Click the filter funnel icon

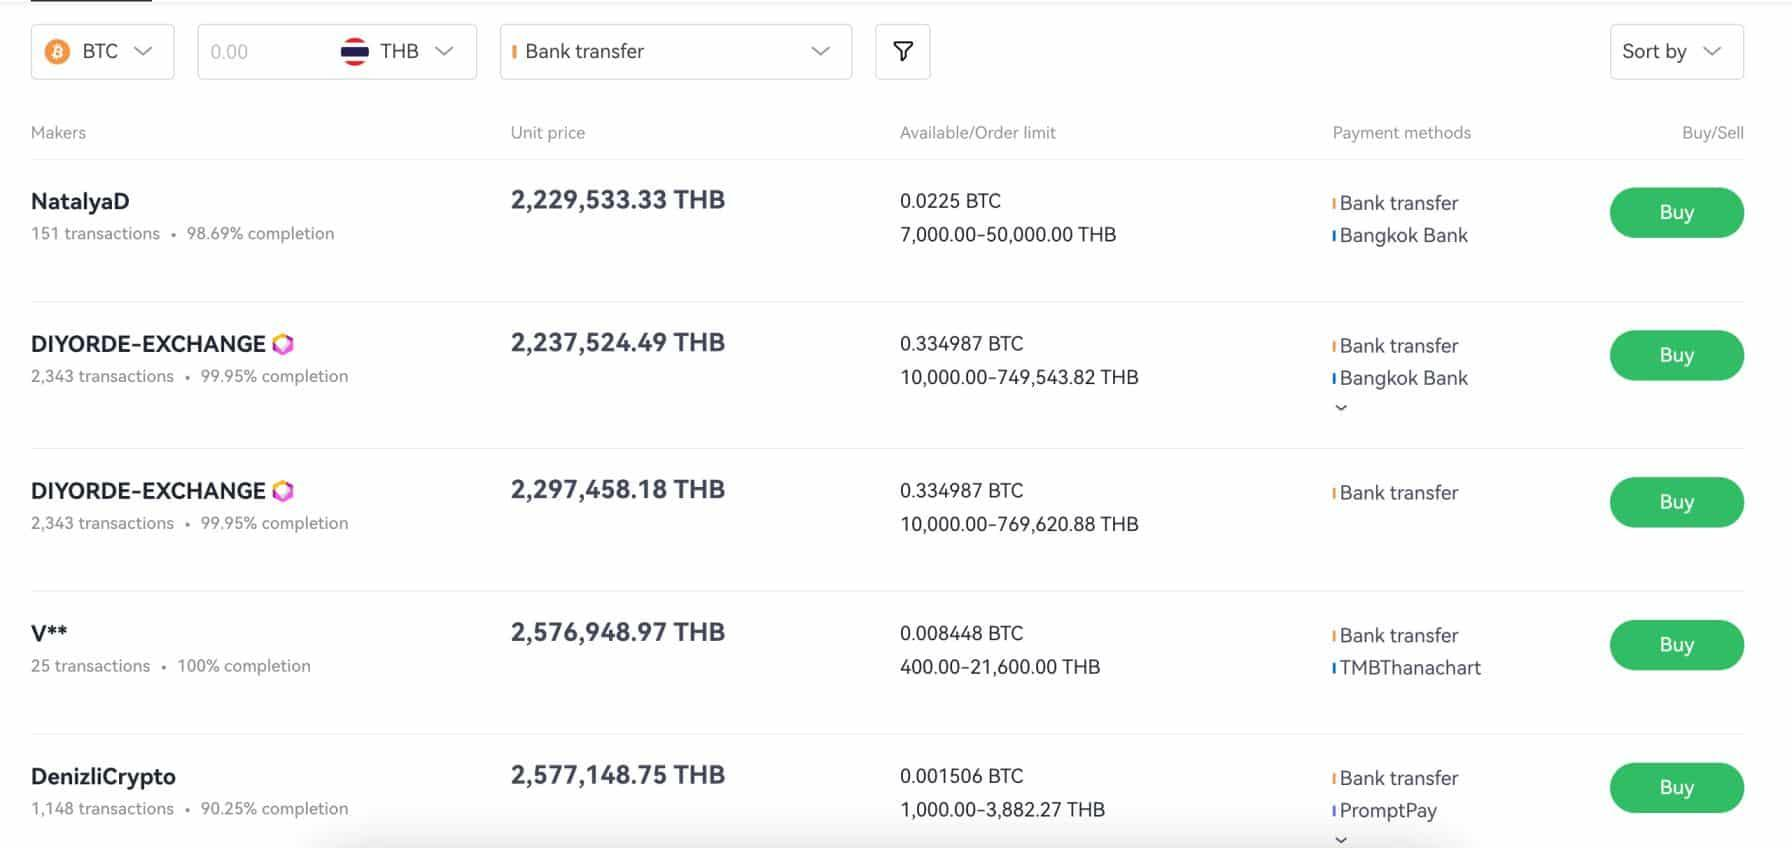902,51
